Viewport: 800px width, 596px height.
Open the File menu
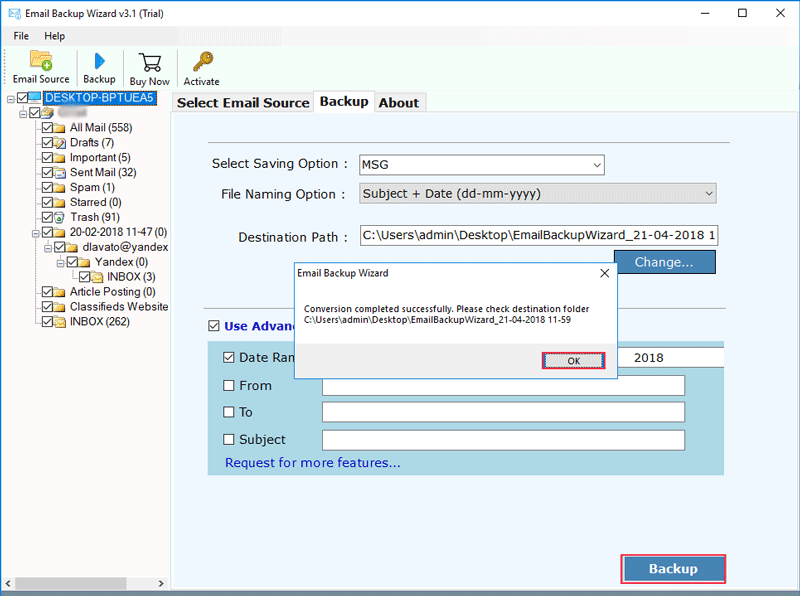(x=20, y=35)
